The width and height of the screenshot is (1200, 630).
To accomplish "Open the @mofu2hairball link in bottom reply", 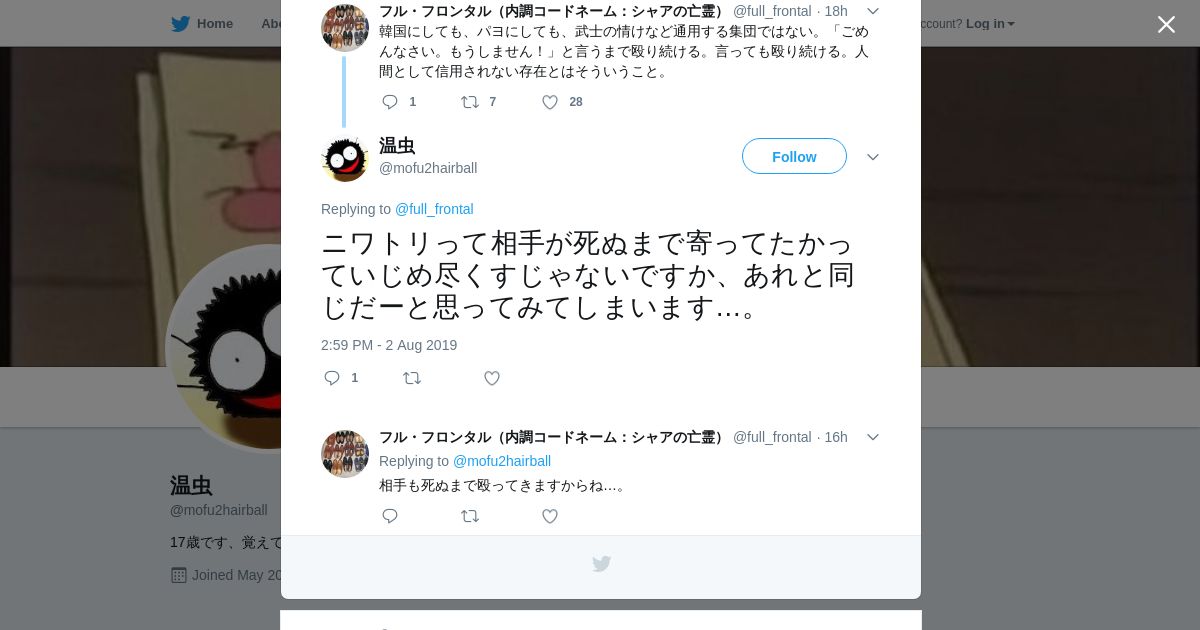I will coord(502,461).
